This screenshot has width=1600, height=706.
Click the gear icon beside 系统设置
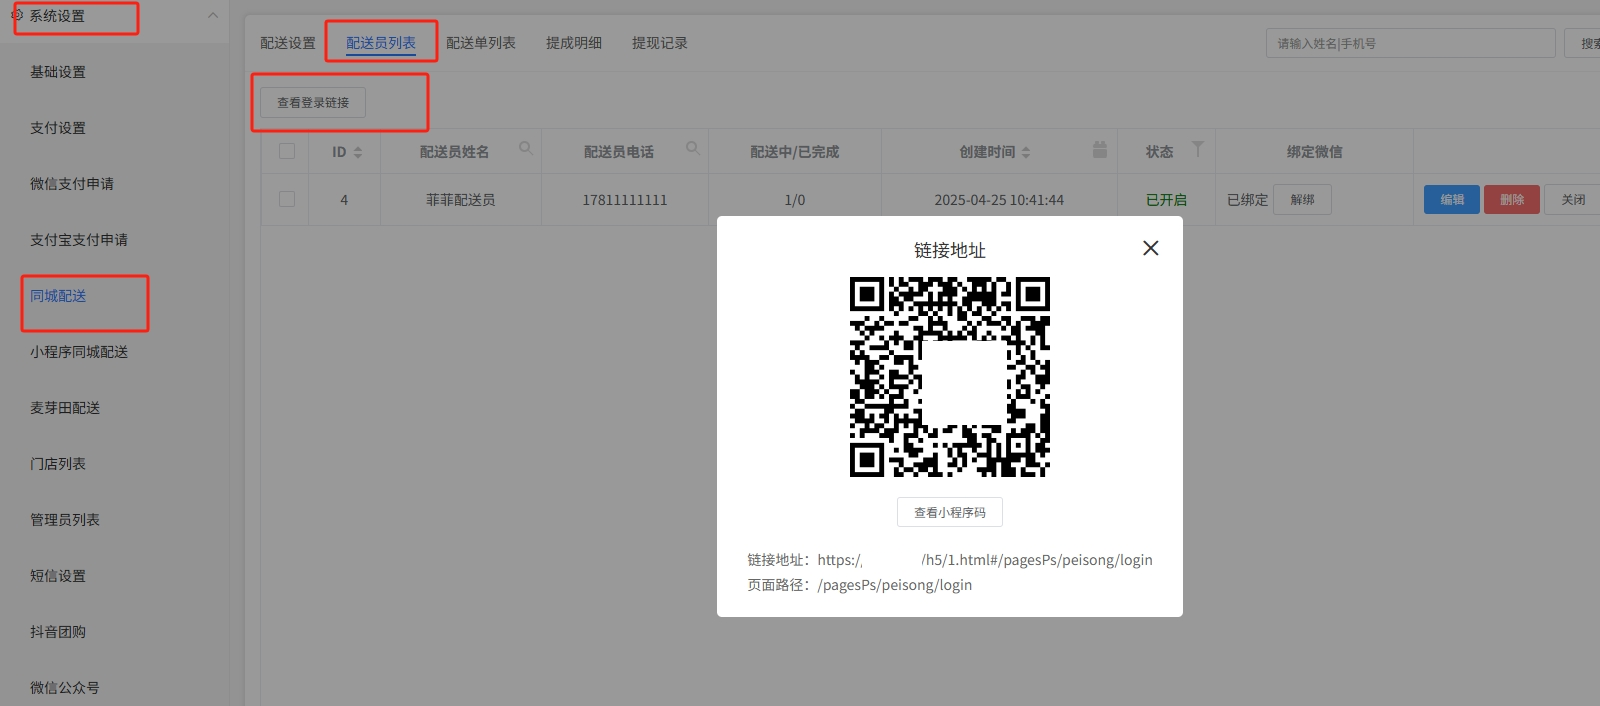pos(16,15)
